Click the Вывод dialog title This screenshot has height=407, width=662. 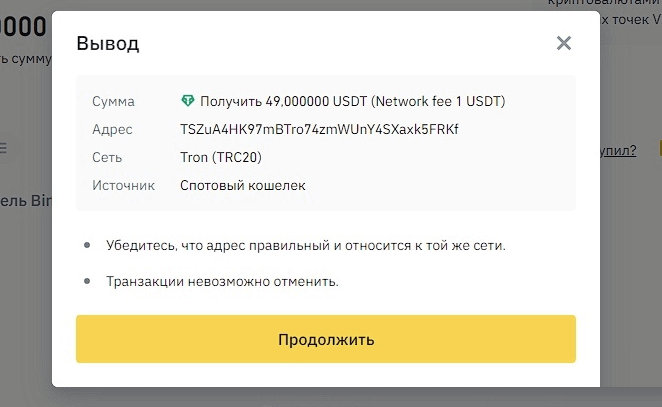pyautogui.click(x=108, y=43)
